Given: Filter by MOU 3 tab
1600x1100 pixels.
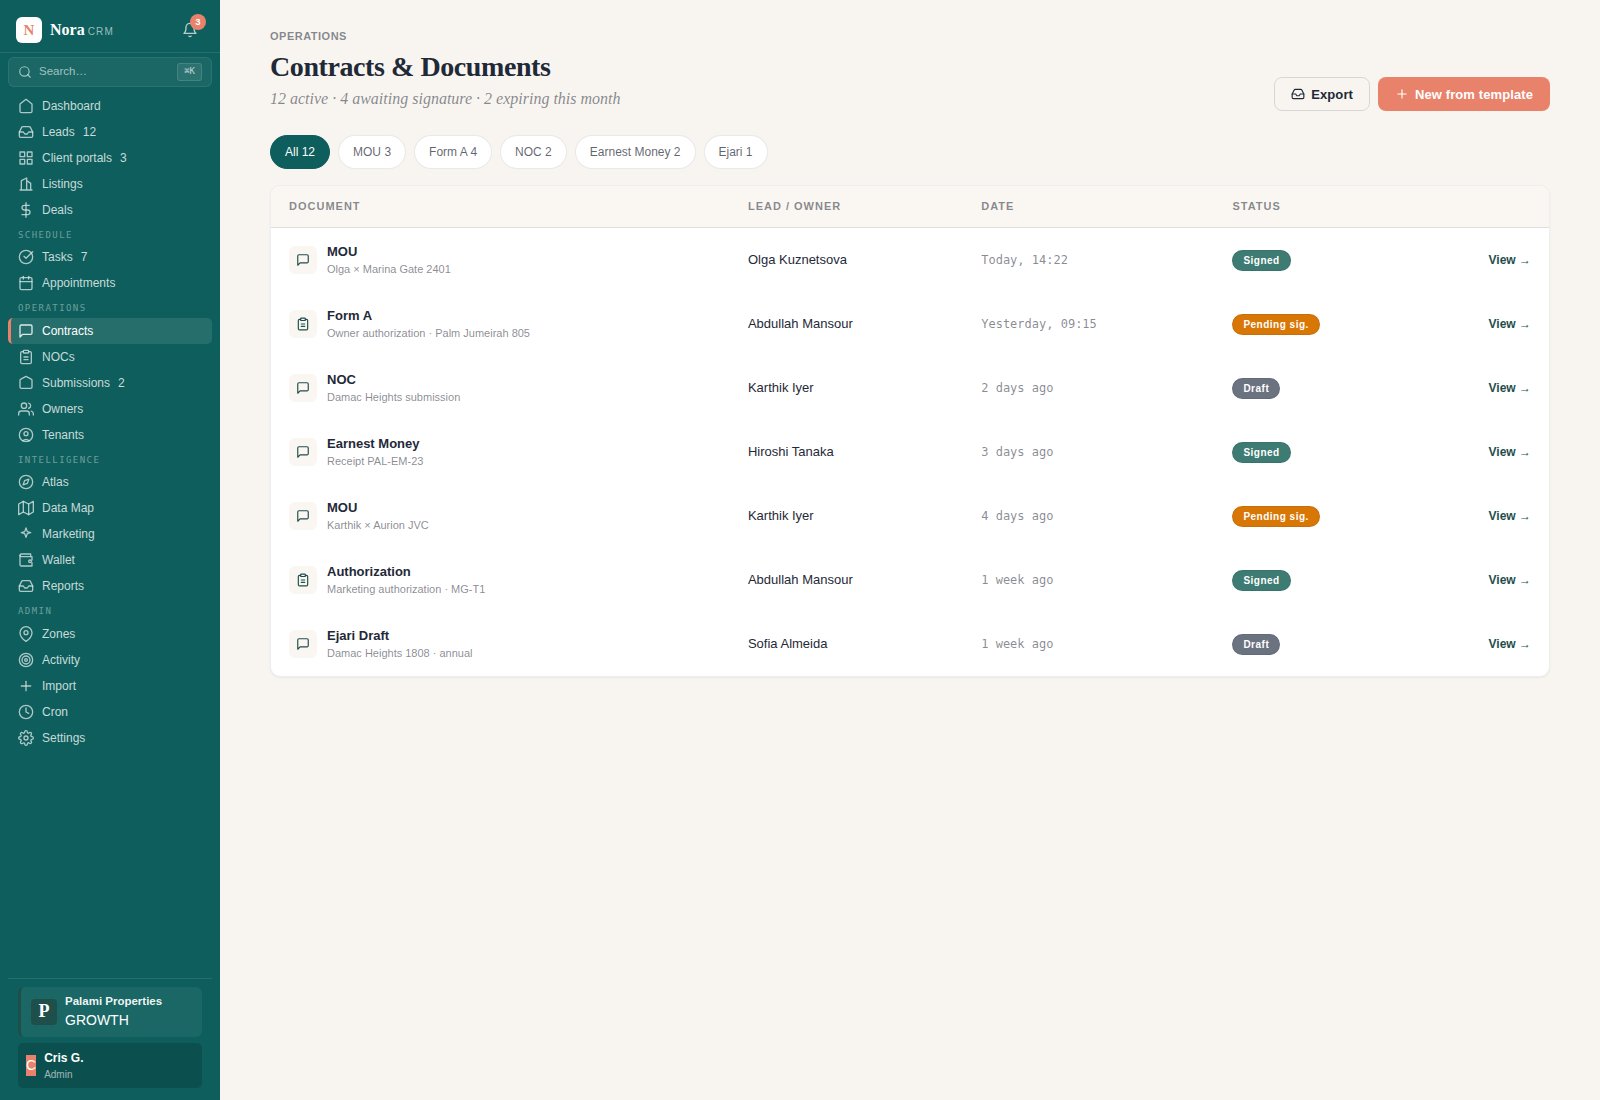Looking at the screenshot, I should tap(372, 152).
